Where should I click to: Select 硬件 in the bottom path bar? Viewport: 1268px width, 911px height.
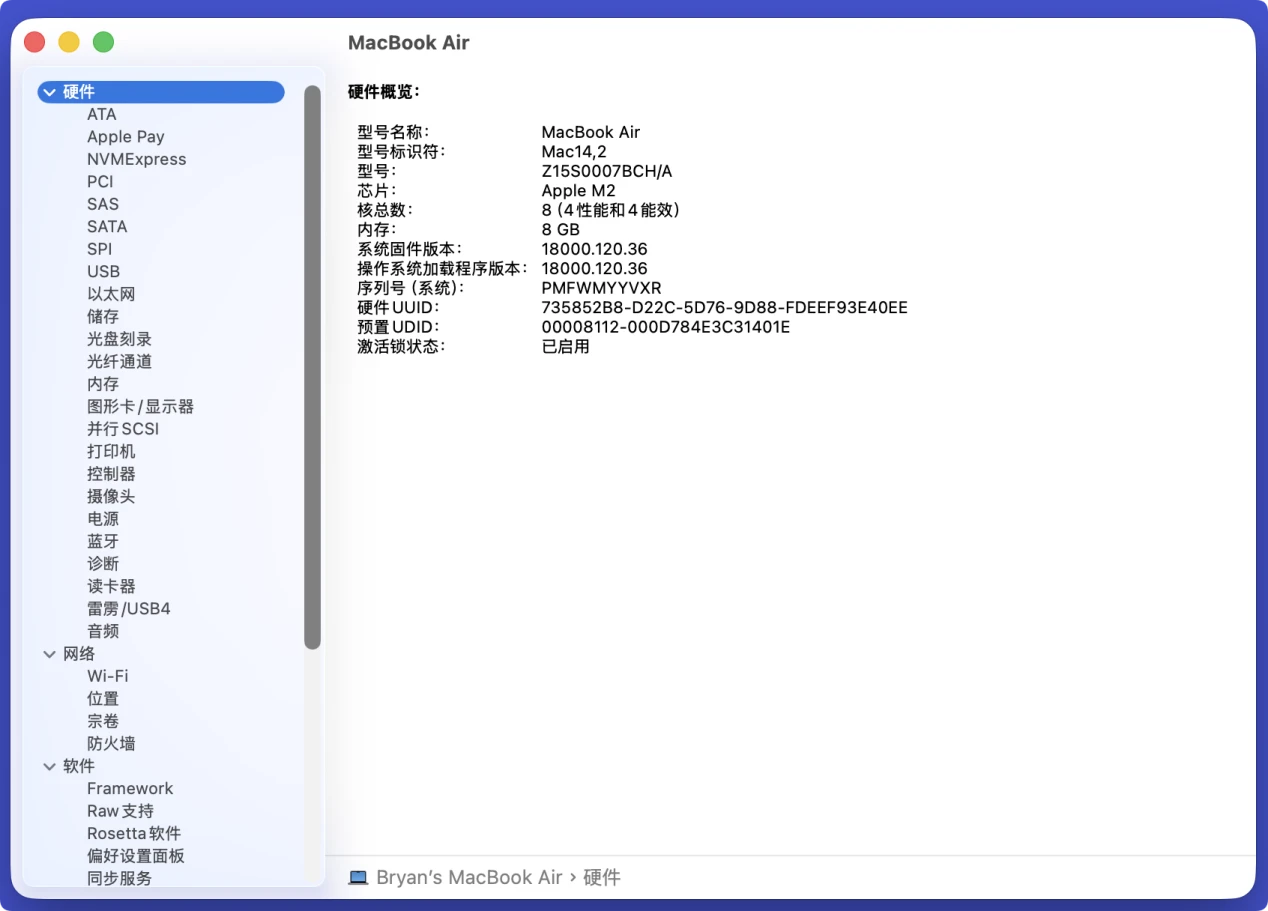pos(602,877)
